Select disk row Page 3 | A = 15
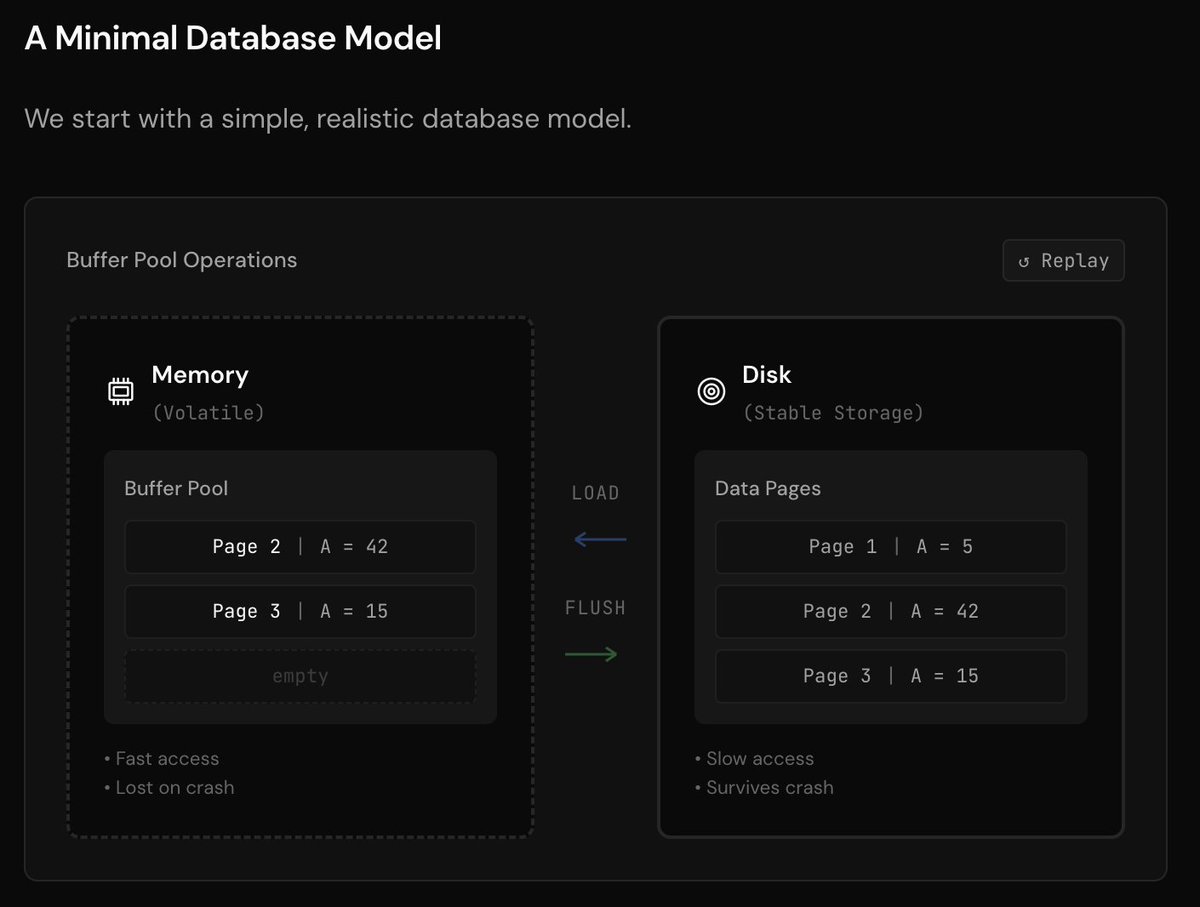 890,676
